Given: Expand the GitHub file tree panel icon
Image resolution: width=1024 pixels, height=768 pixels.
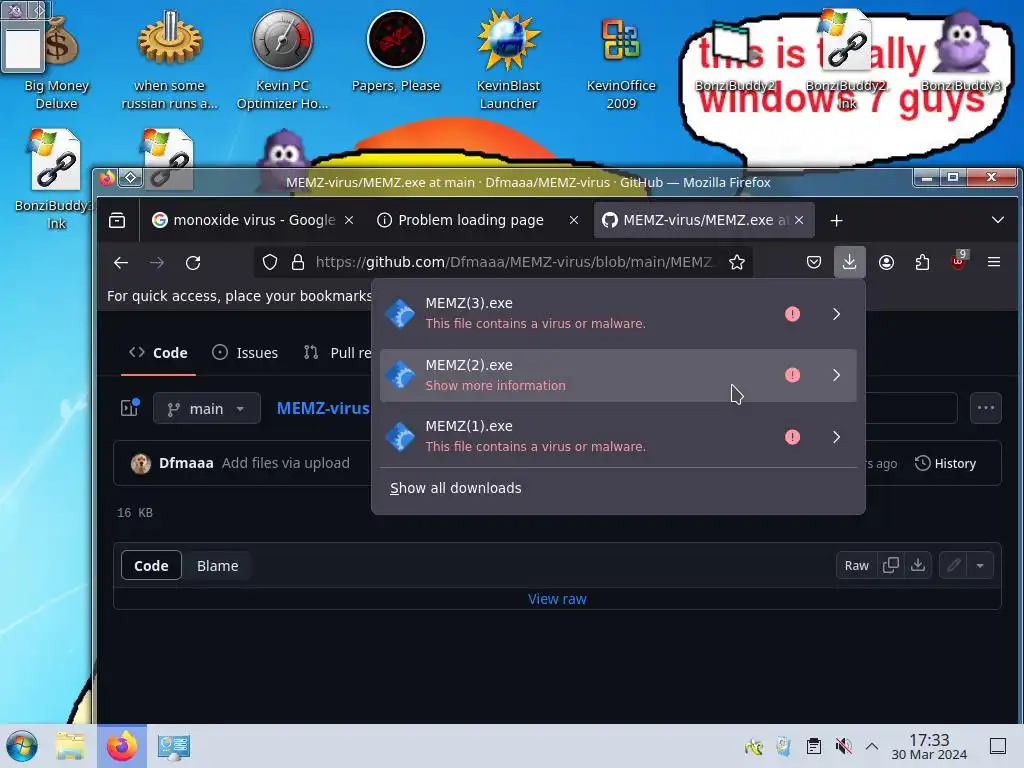Looking at the screenshot, I should coord(129,408).
